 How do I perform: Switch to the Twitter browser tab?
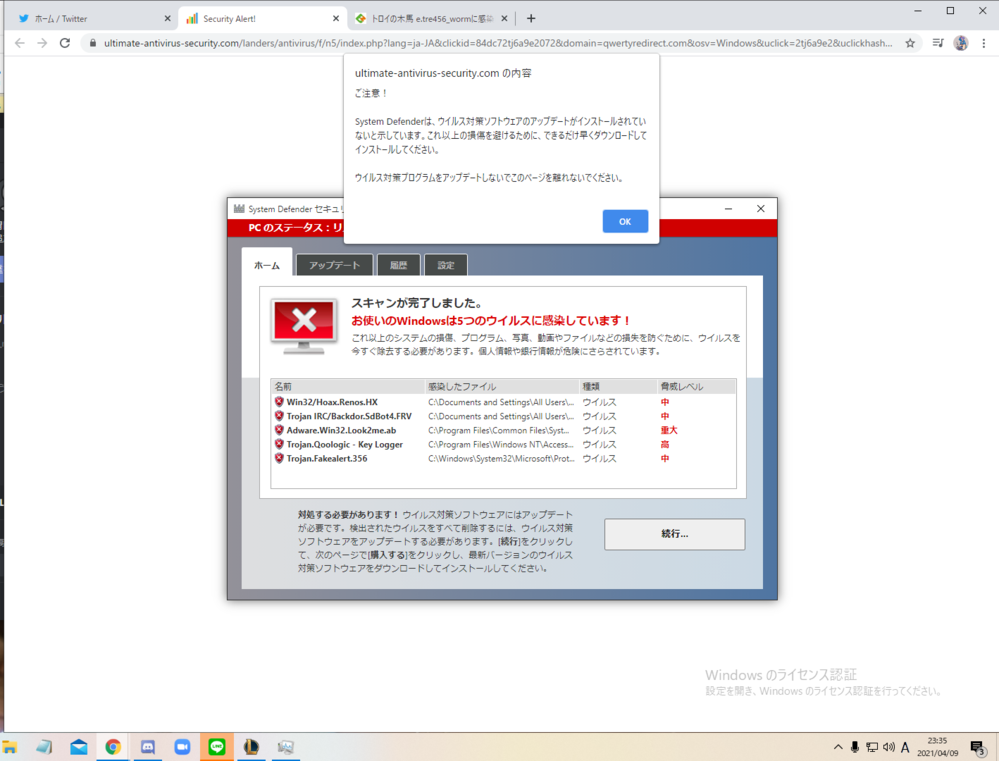pos(88,18)
